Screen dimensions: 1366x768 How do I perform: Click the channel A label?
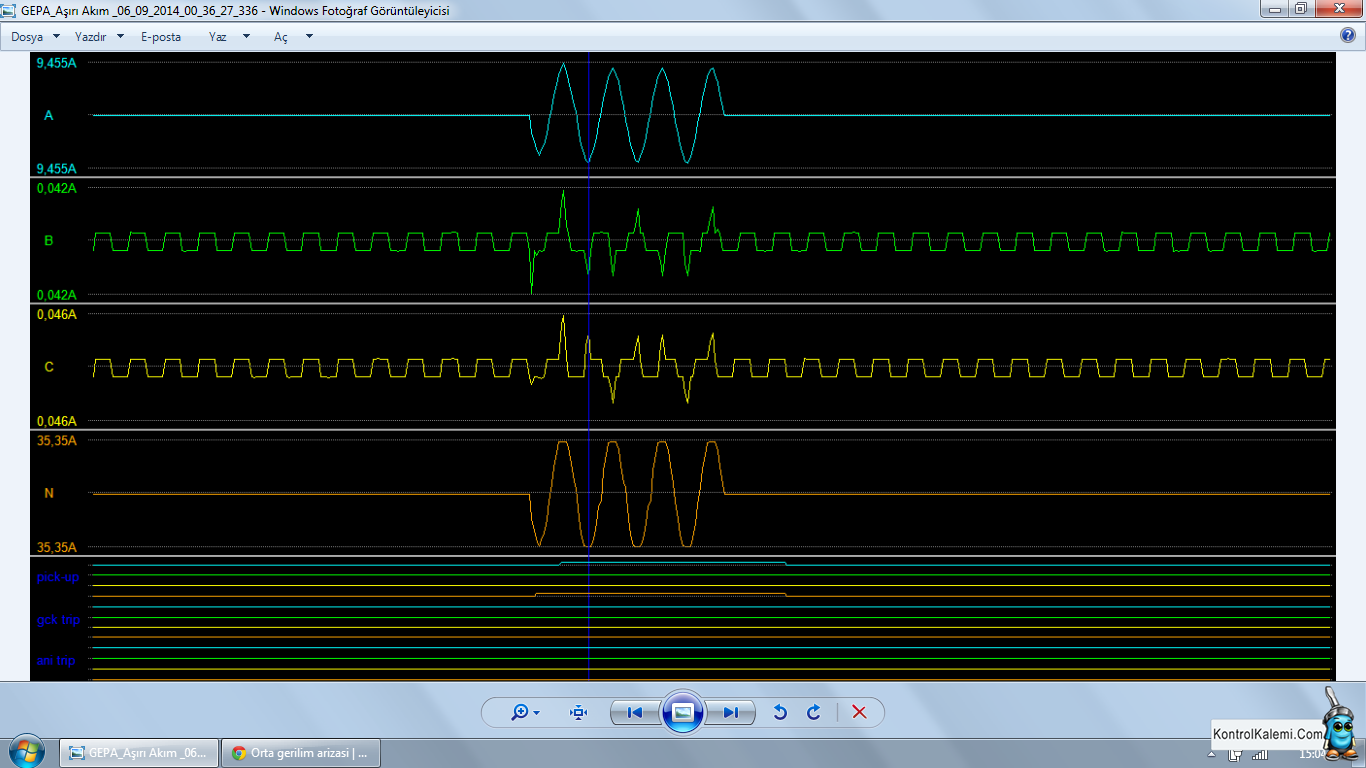48,115
